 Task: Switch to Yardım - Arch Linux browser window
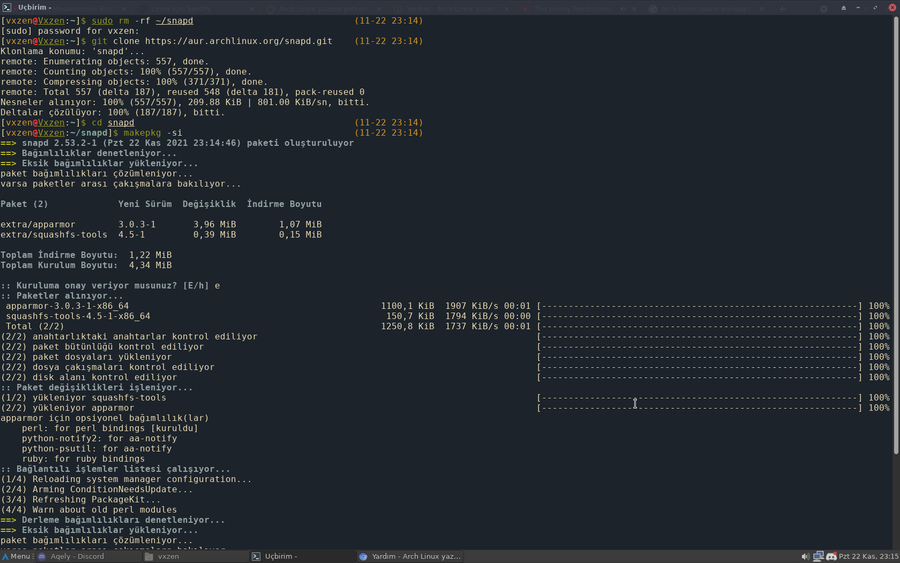[x=409, y=556]
